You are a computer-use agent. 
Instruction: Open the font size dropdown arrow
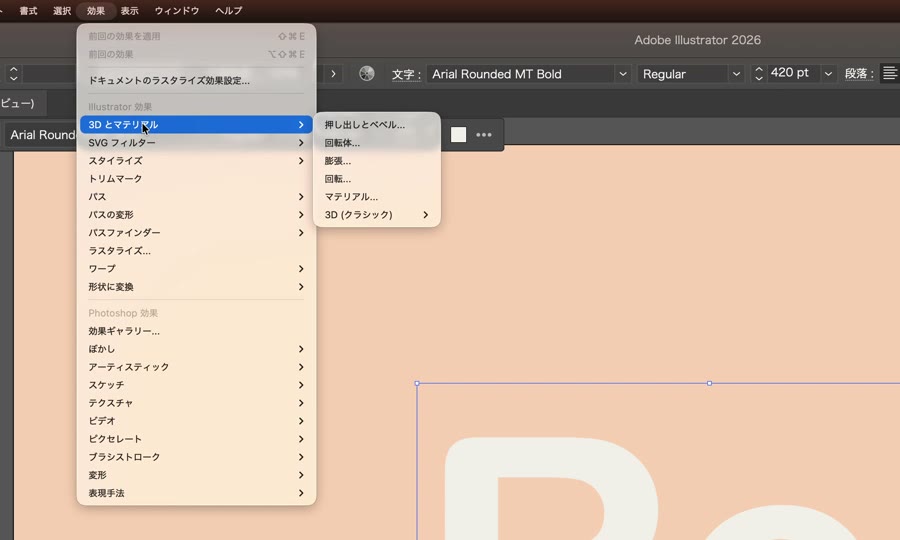point(828,73)
